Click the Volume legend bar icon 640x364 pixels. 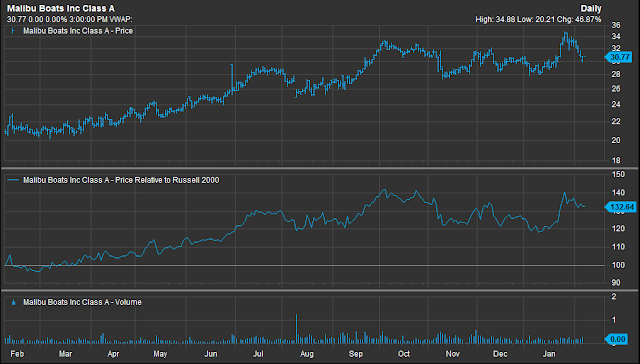(x=13, y=302)
